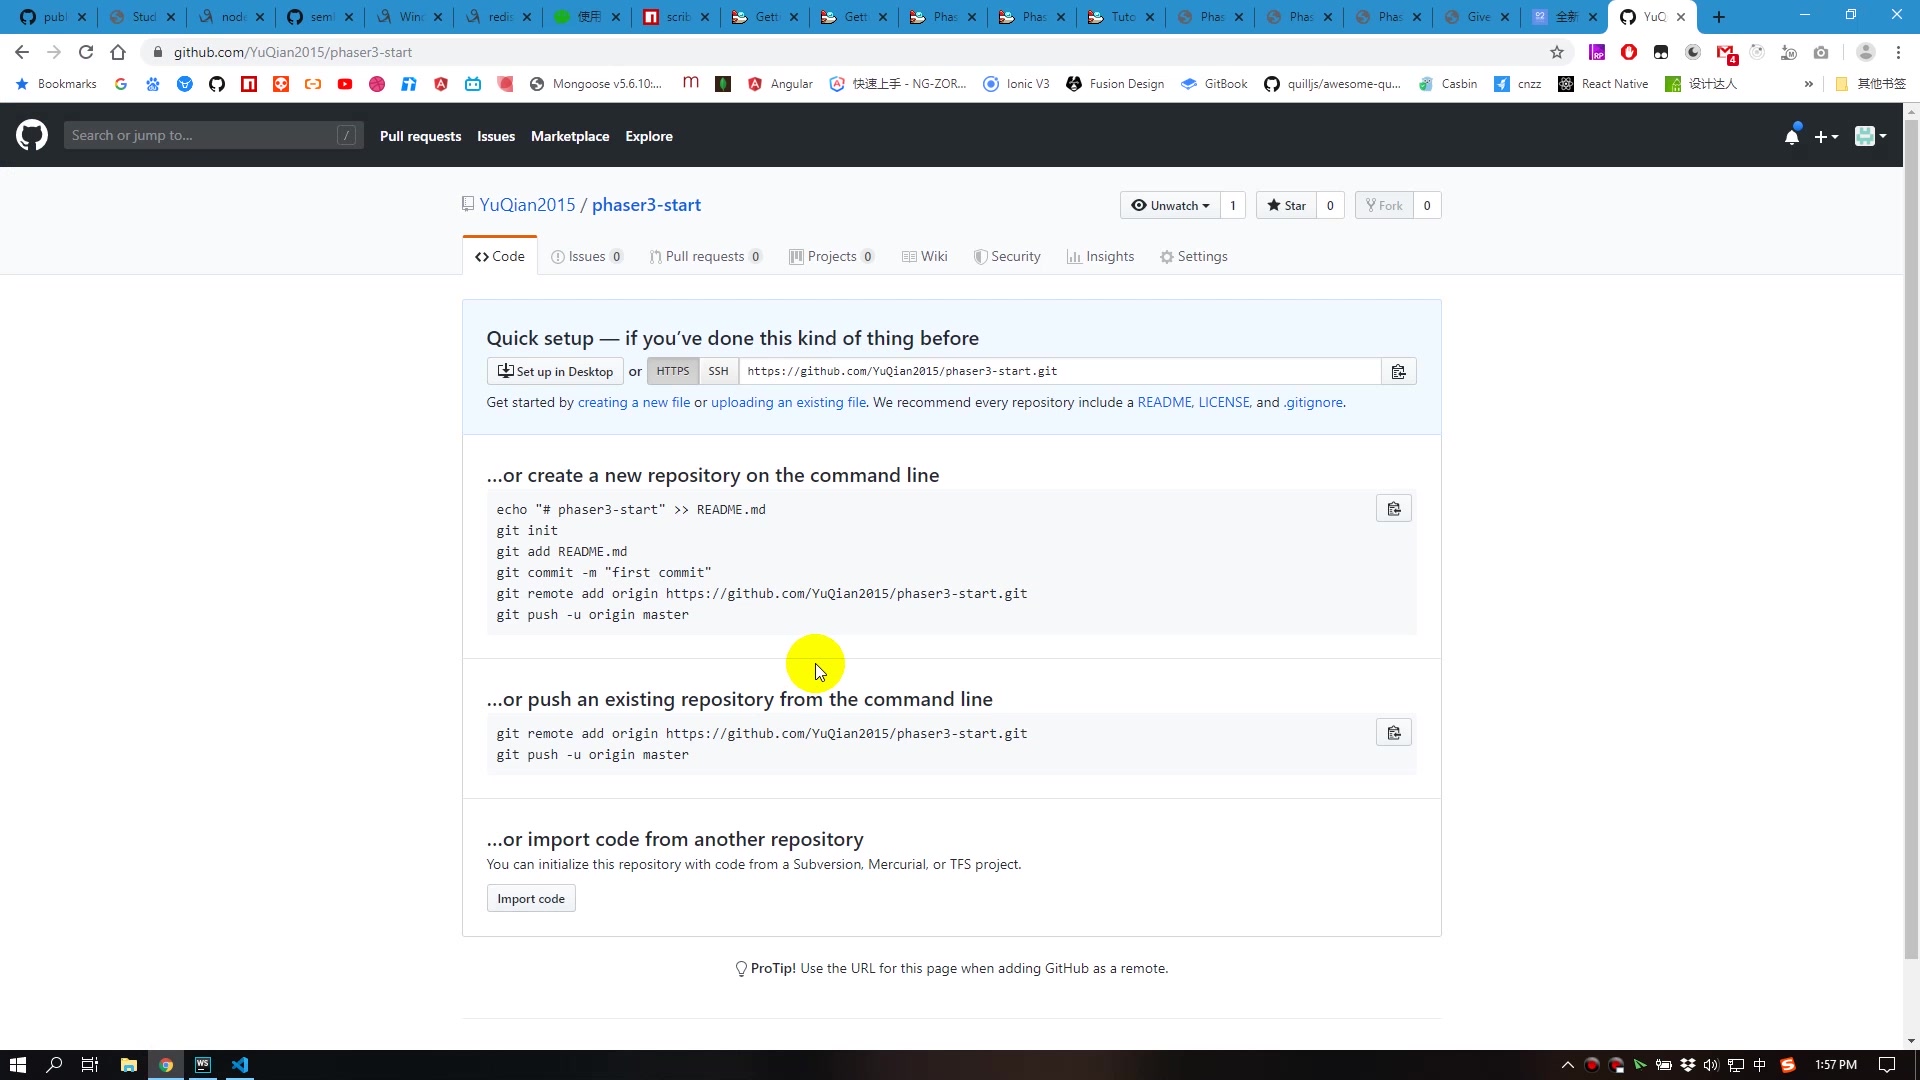Follow the creating a new file link

633,402
